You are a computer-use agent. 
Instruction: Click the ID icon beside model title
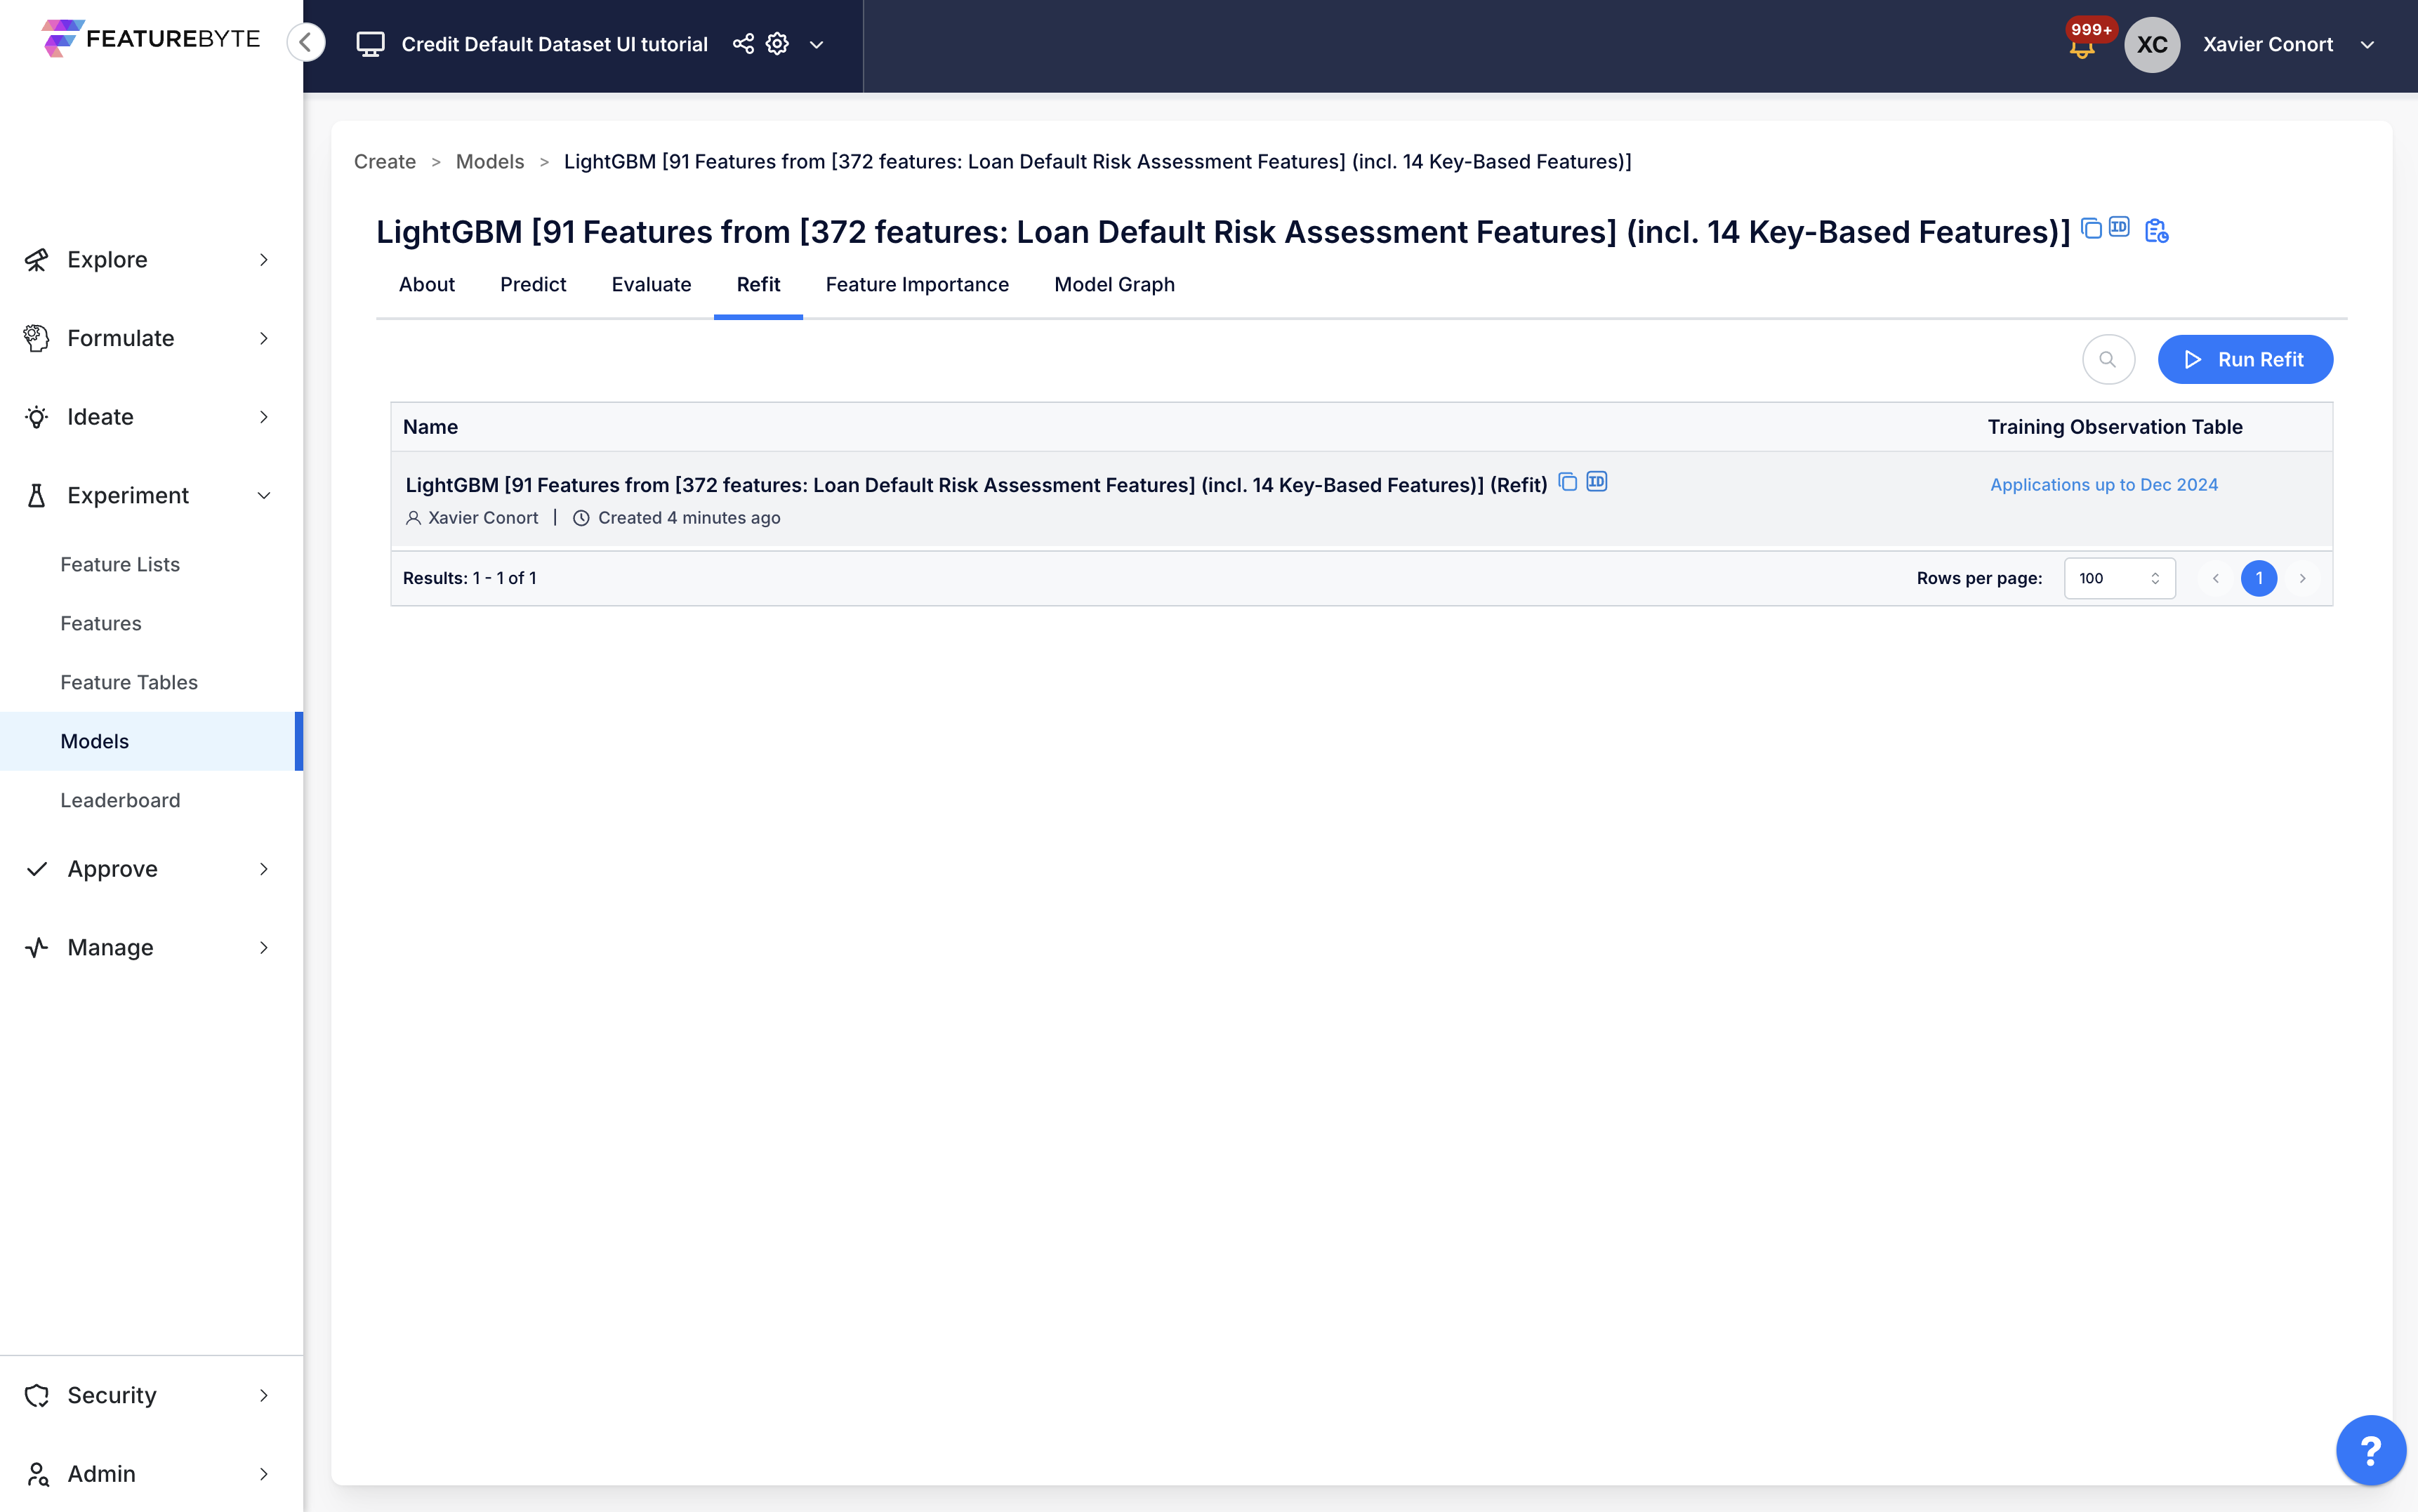coord(2119,227)
